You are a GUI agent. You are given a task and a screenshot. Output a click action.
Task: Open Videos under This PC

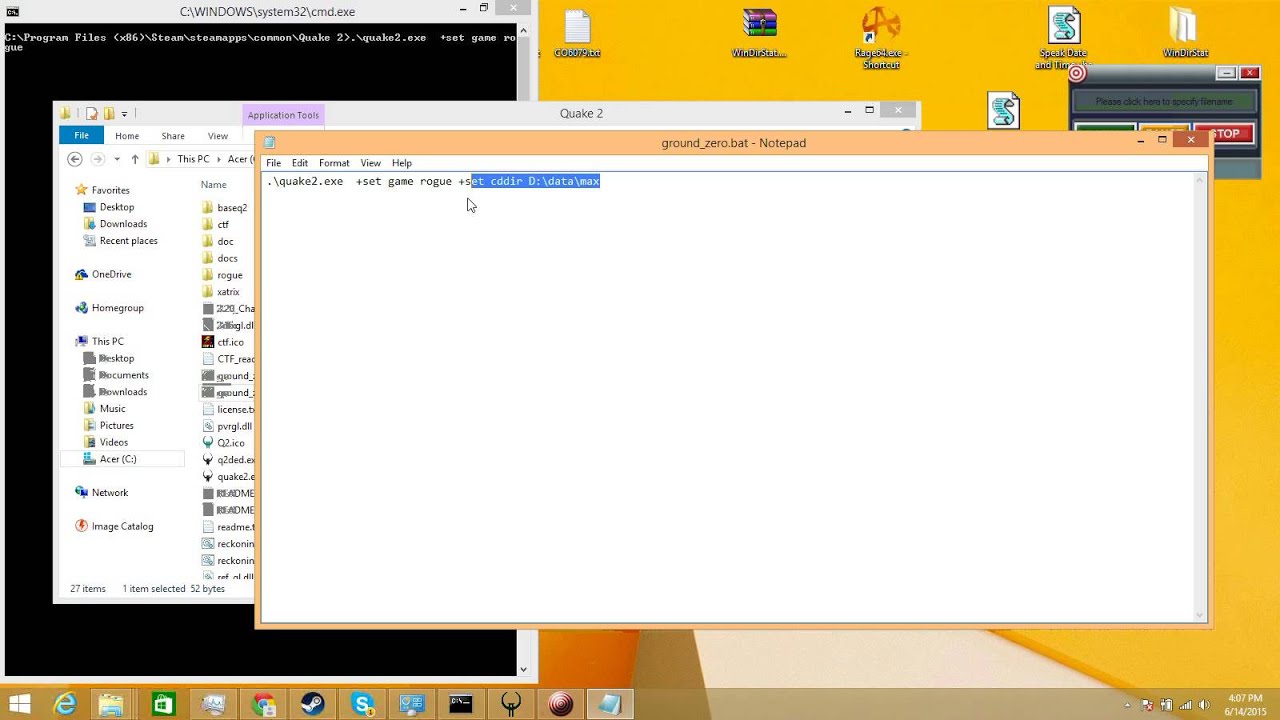[113, 442]
